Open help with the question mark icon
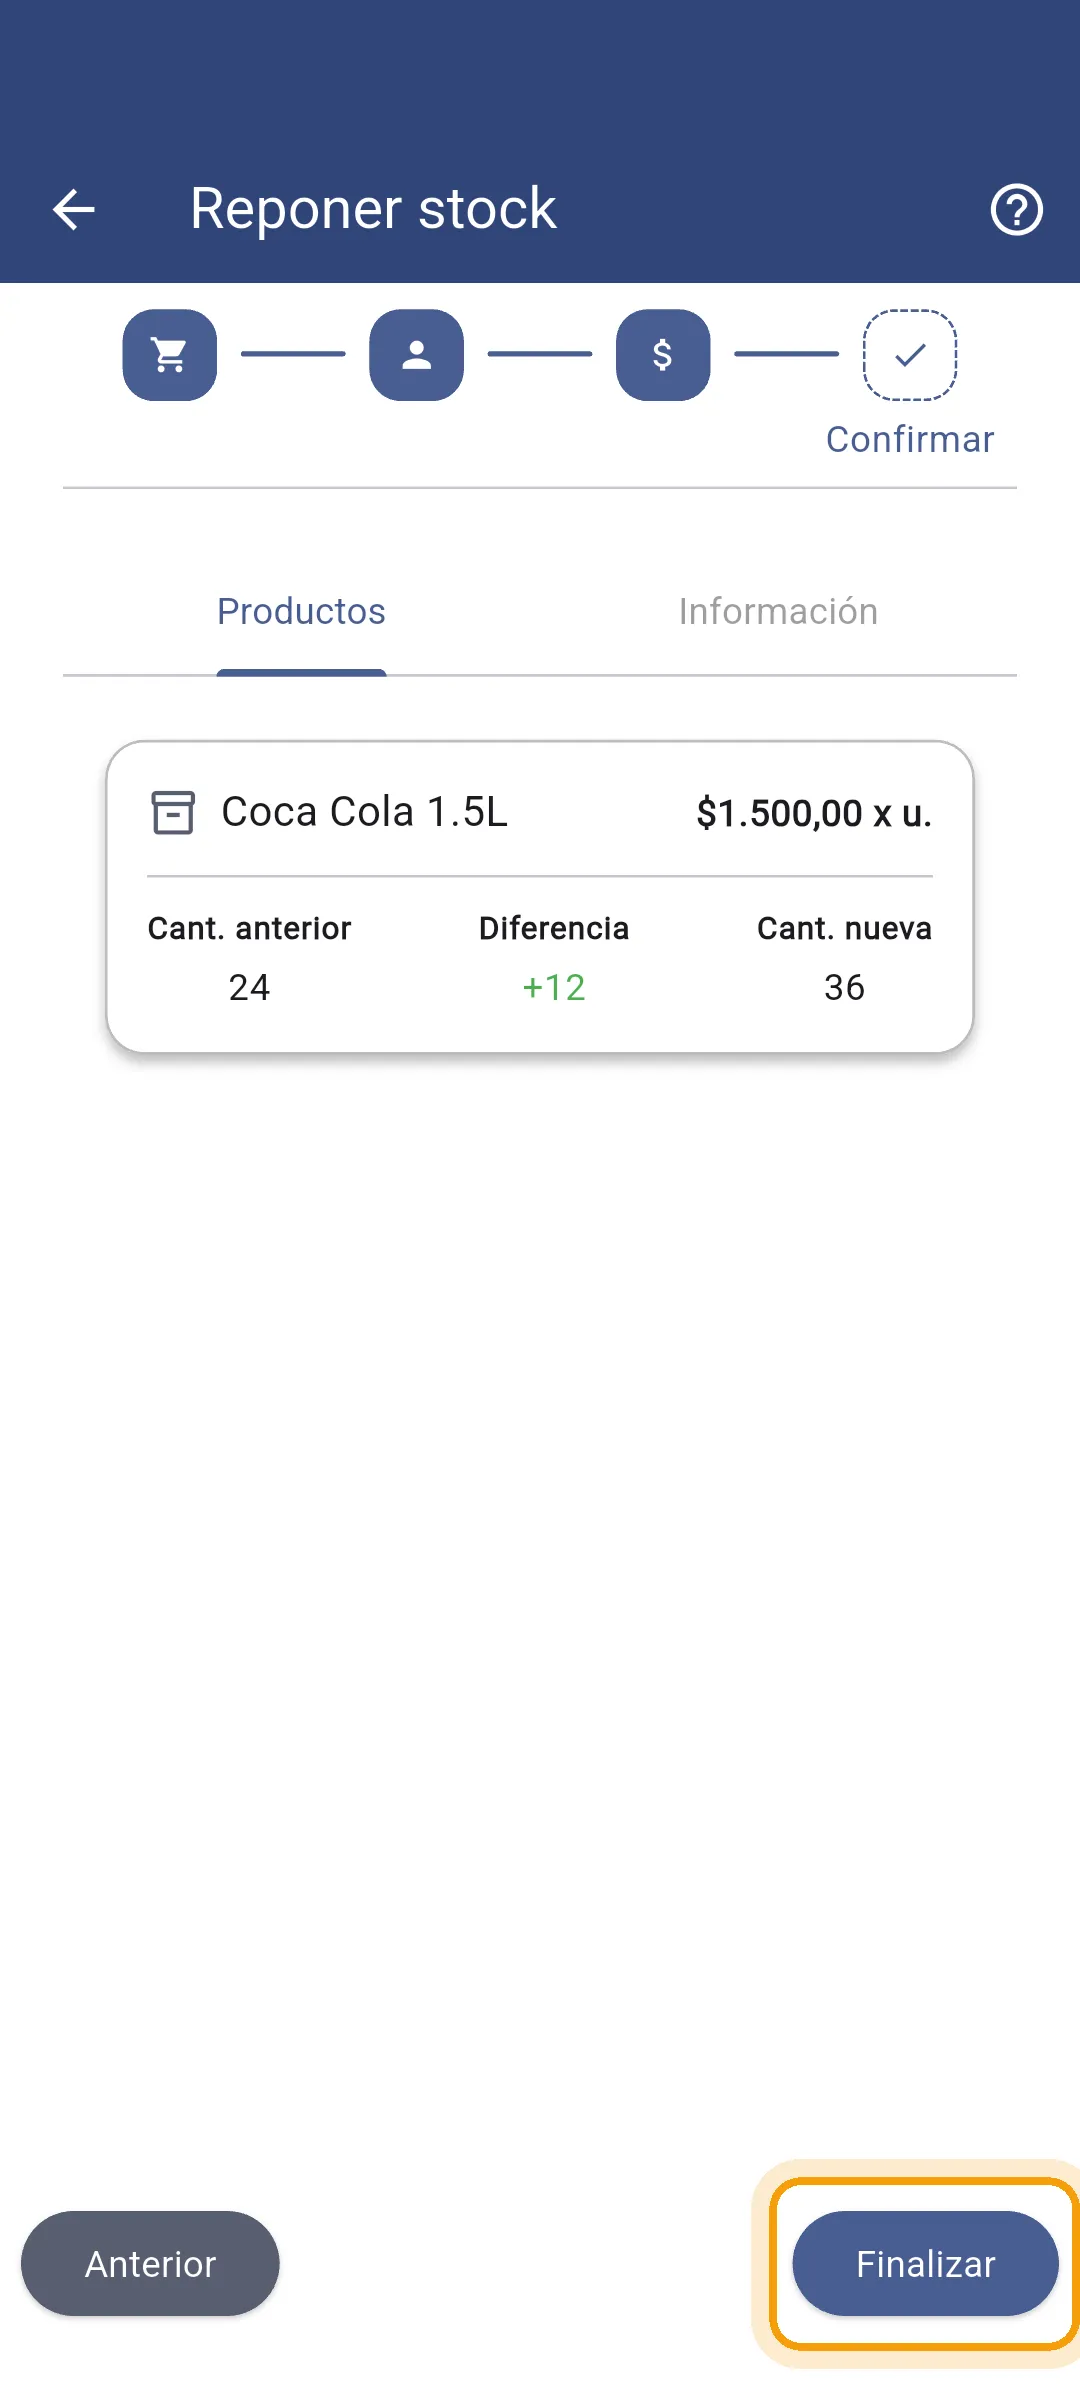 click(x=1016, y=210)
